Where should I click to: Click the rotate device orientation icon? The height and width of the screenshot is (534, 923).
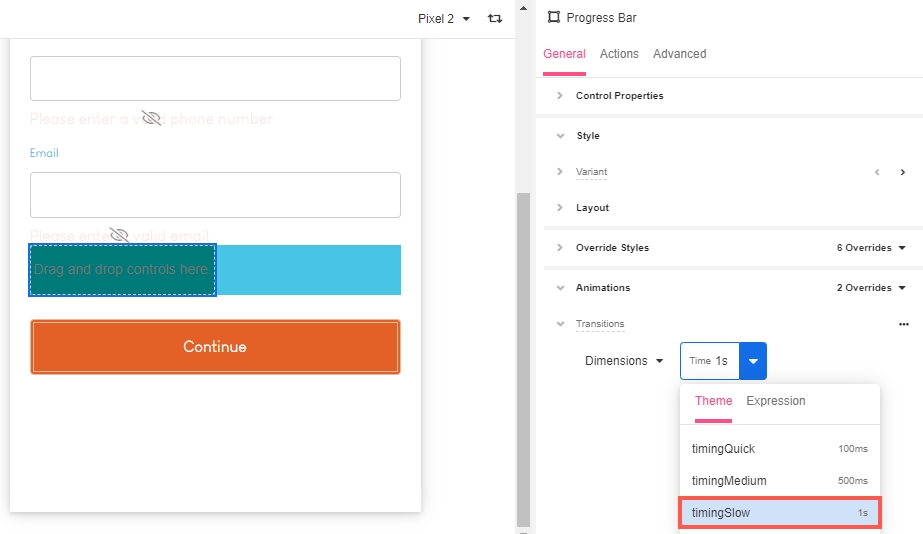(494, 18)
